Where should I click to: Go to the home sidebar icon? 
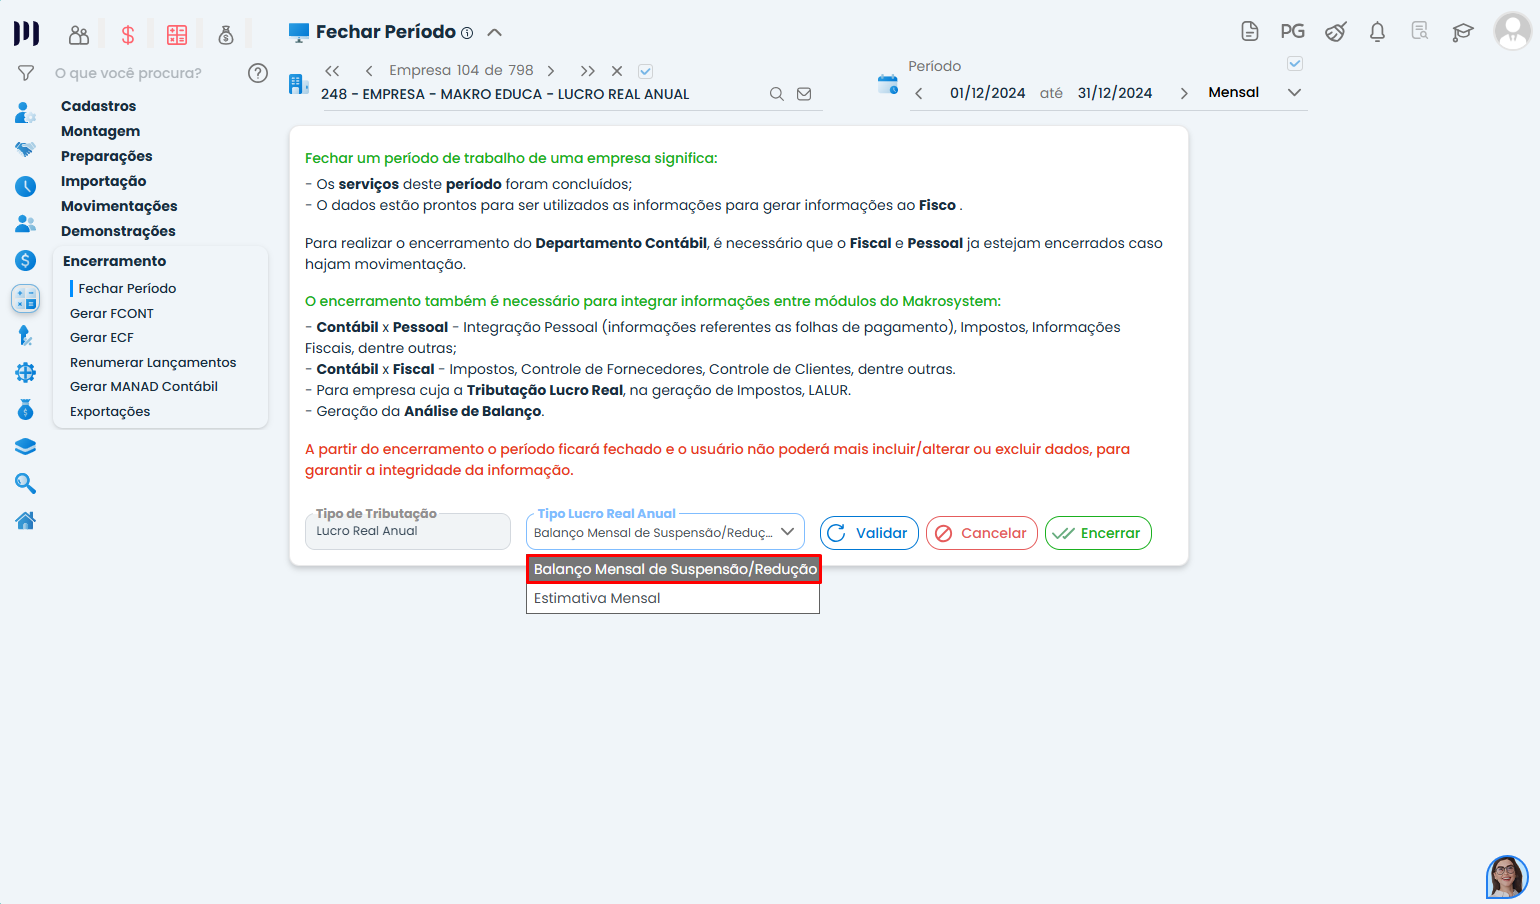tap(26, 520)
